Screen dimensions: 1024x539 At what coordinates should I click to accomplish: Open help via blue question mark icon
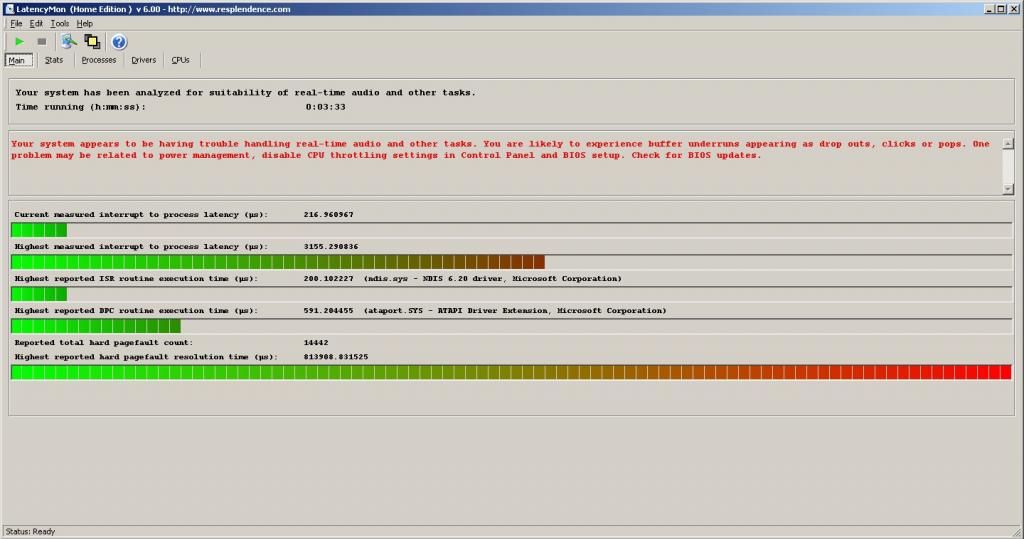click(x=119, y=41)
